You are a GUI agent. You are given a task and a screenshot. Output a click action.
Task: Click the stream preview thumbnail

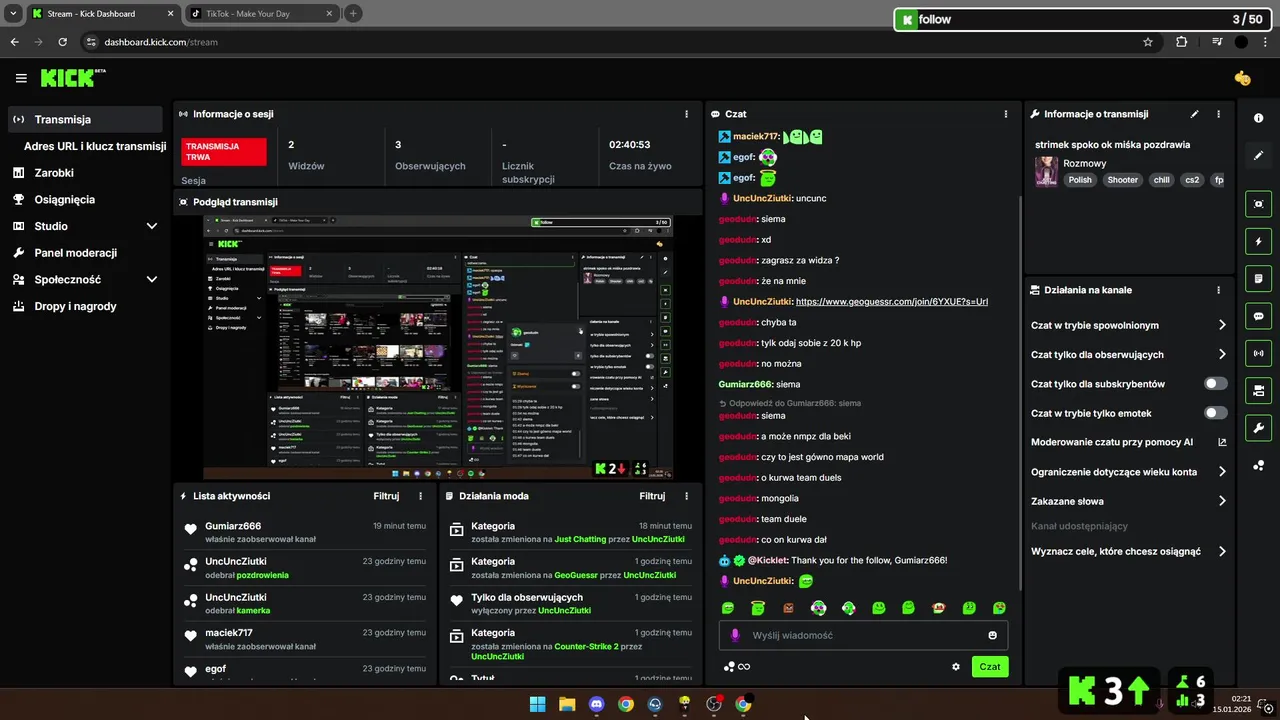(438, 347)
